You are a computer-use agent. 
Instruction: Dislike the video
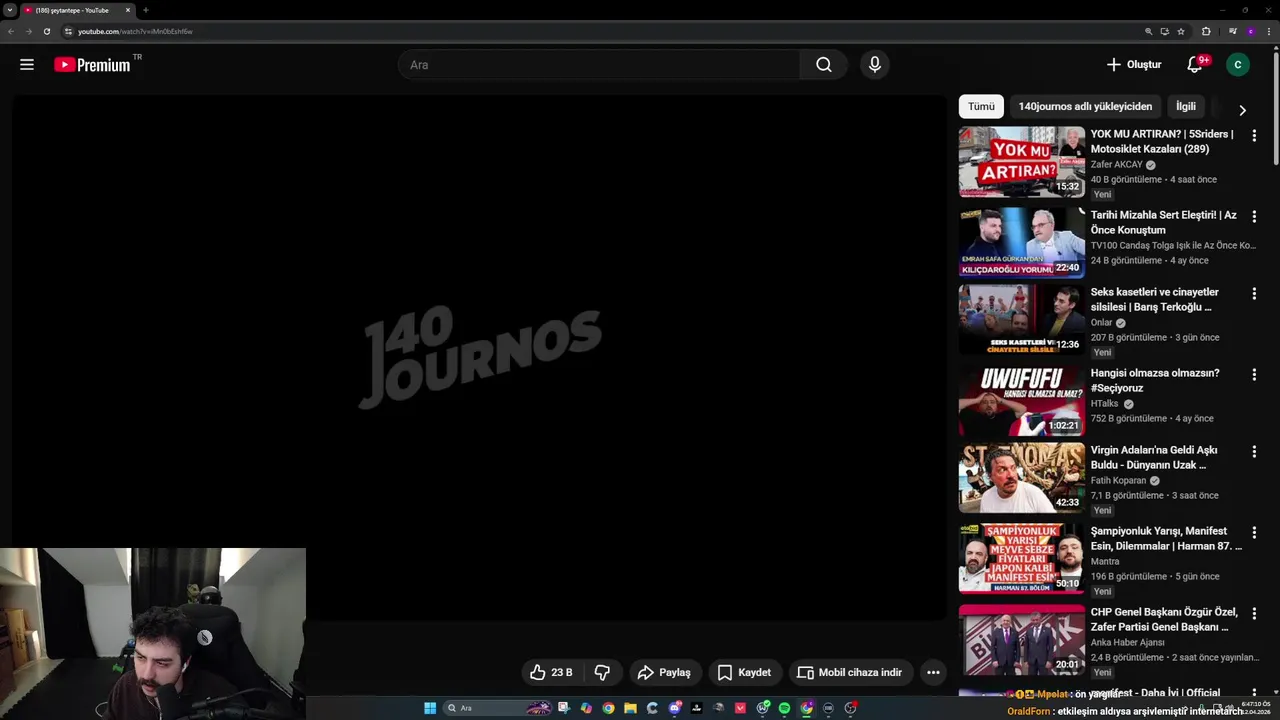(602, 672)
